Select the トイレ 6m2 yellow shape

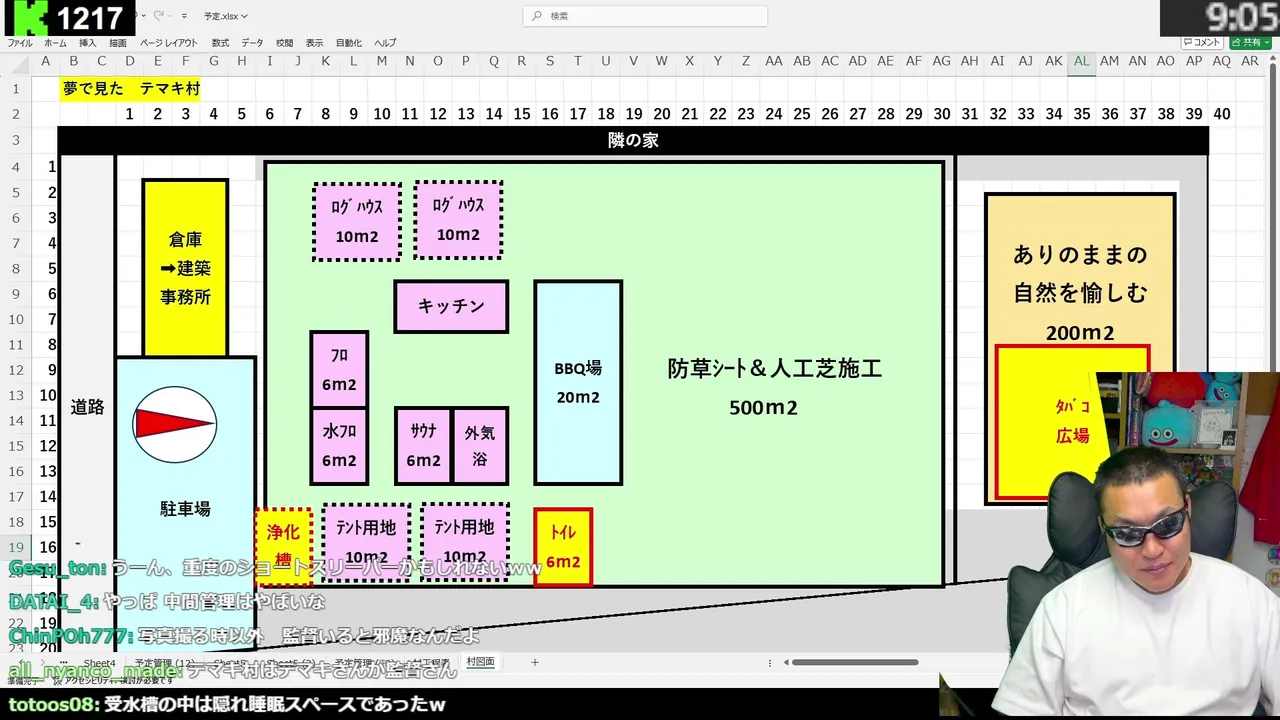563,547
